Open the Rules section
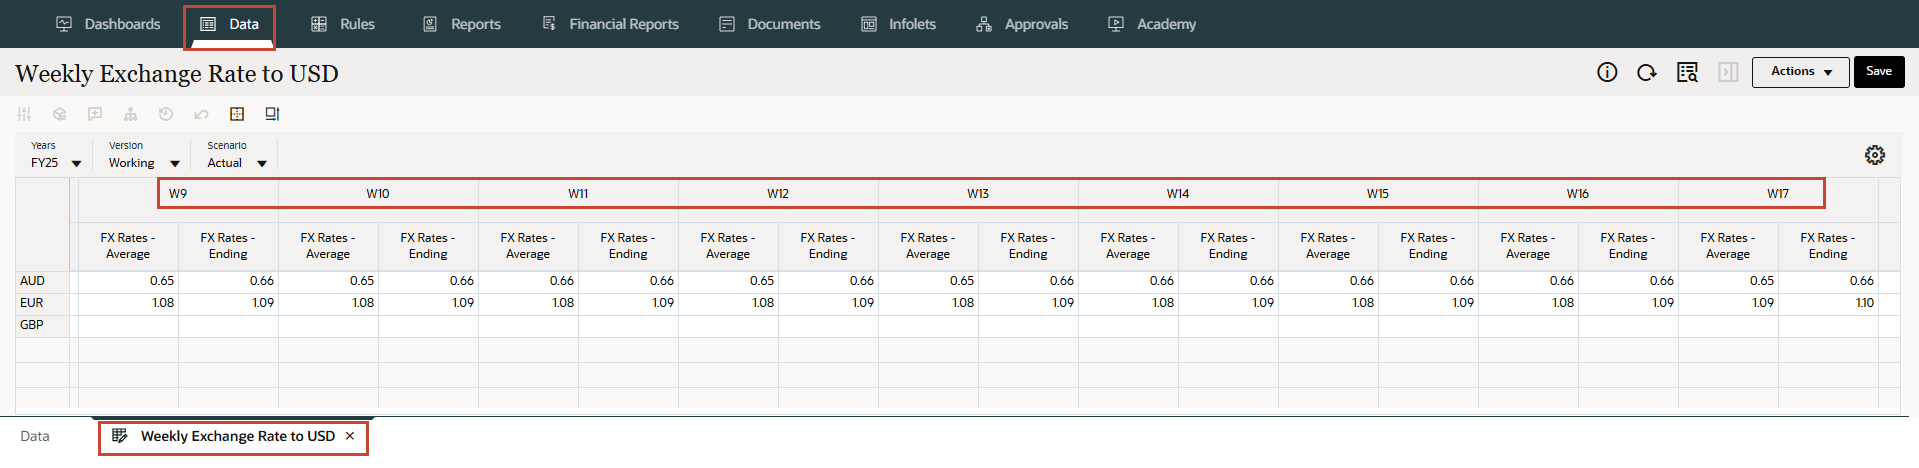The height and width of the screenshot is (468, 1919). click(x=342, y=24)
